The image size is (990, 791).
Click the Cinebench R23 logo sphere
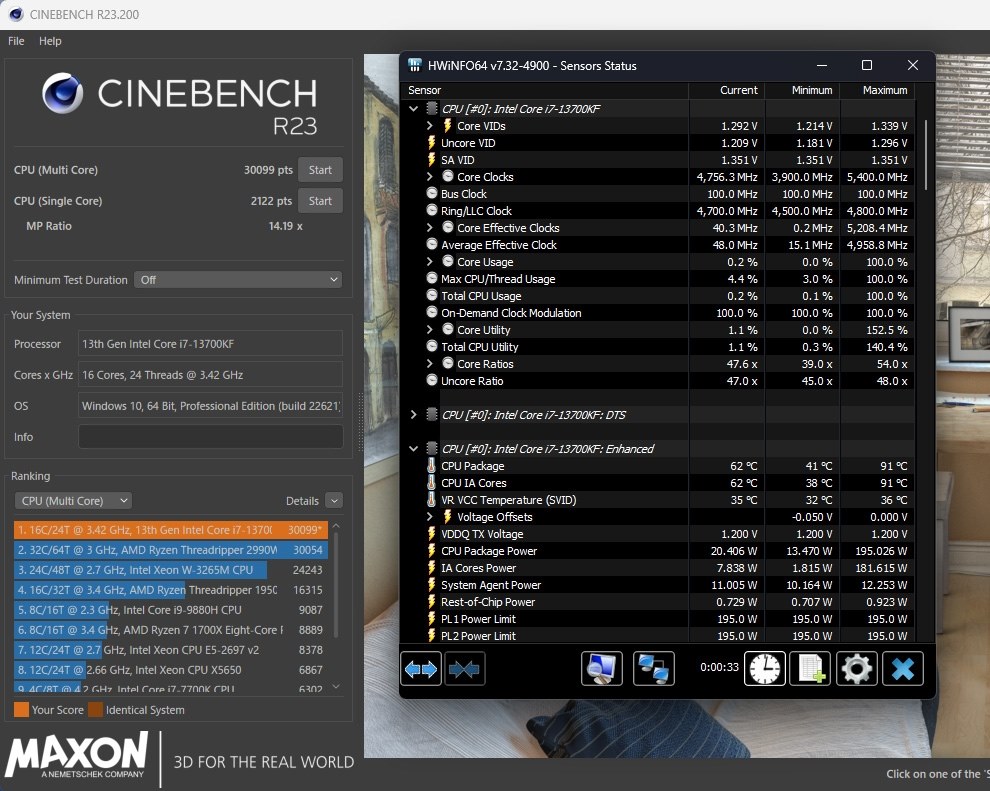pos(63,93)
